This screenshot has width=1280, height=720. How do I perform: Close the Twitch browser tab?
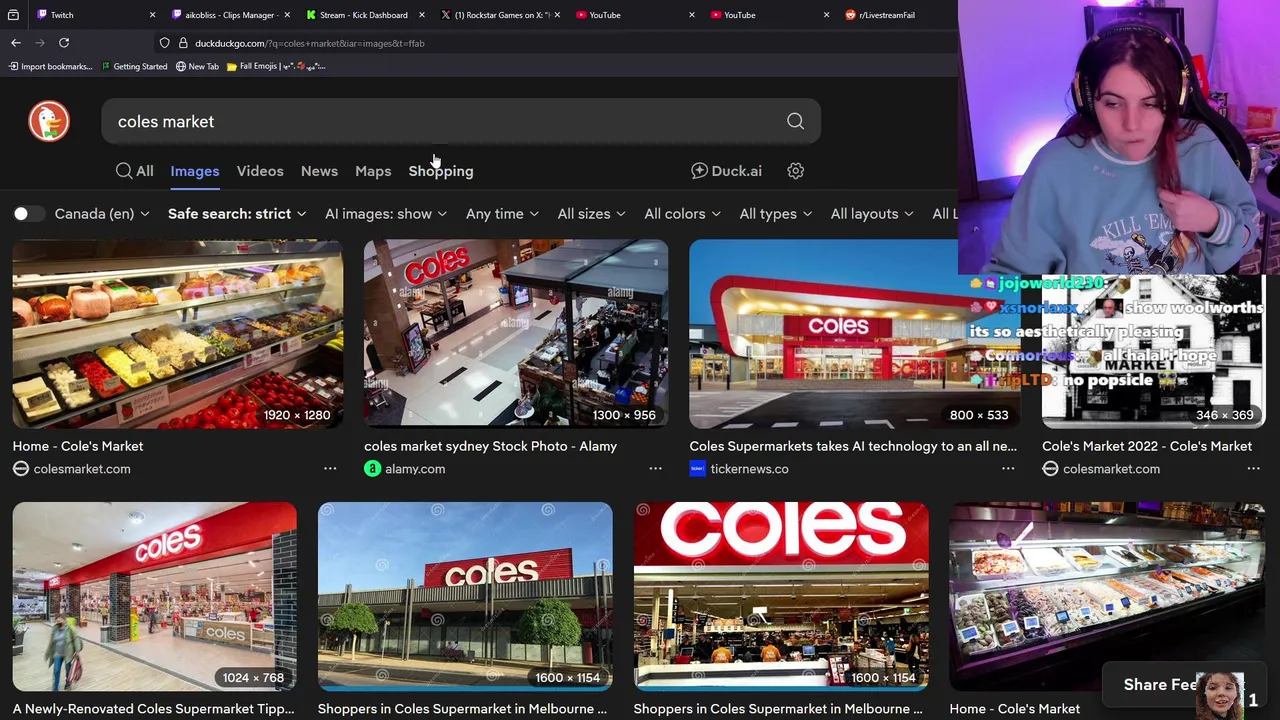click(152, 15)
